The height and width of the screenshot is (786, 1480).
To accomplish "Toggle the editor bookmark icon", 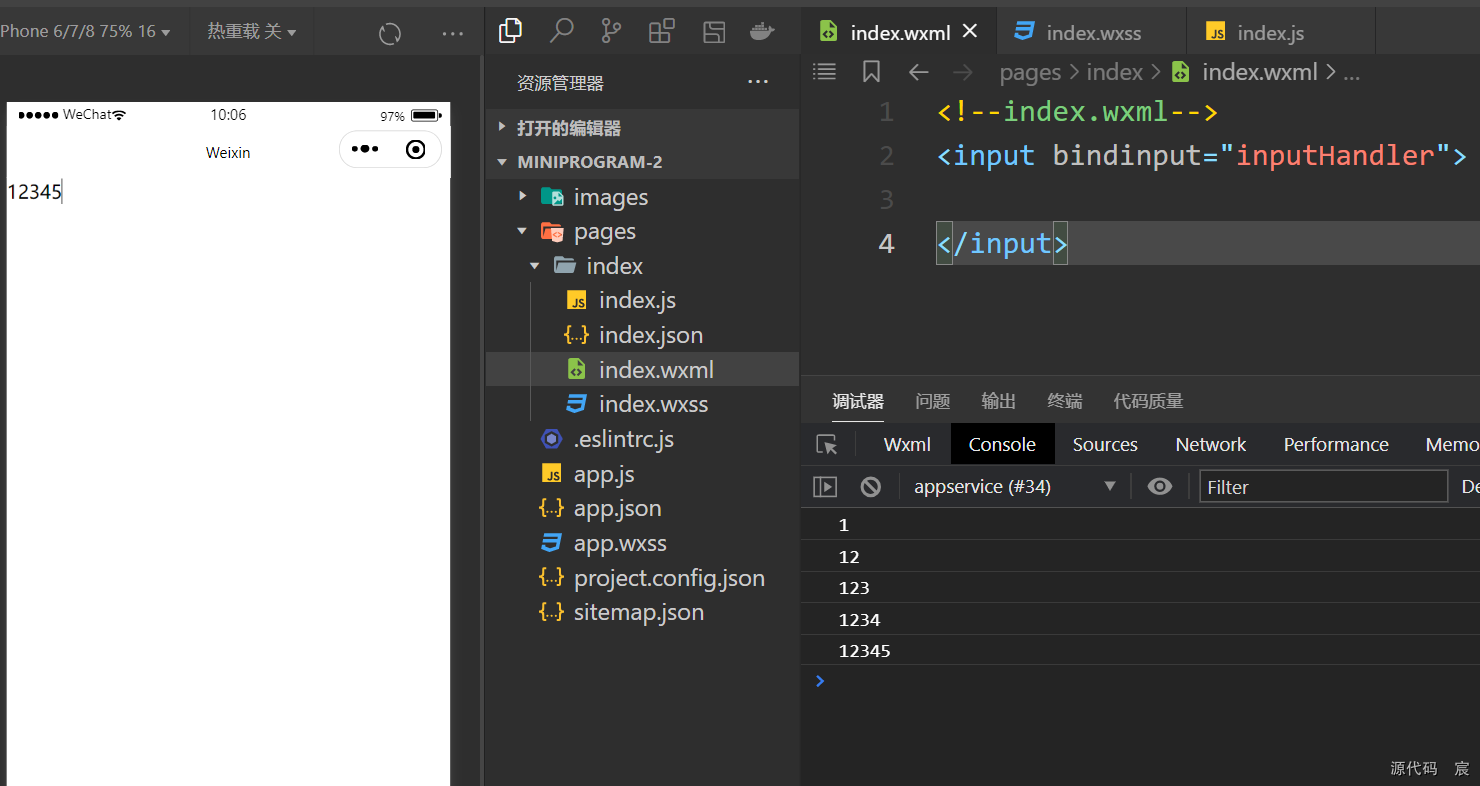I will (871, 71).
